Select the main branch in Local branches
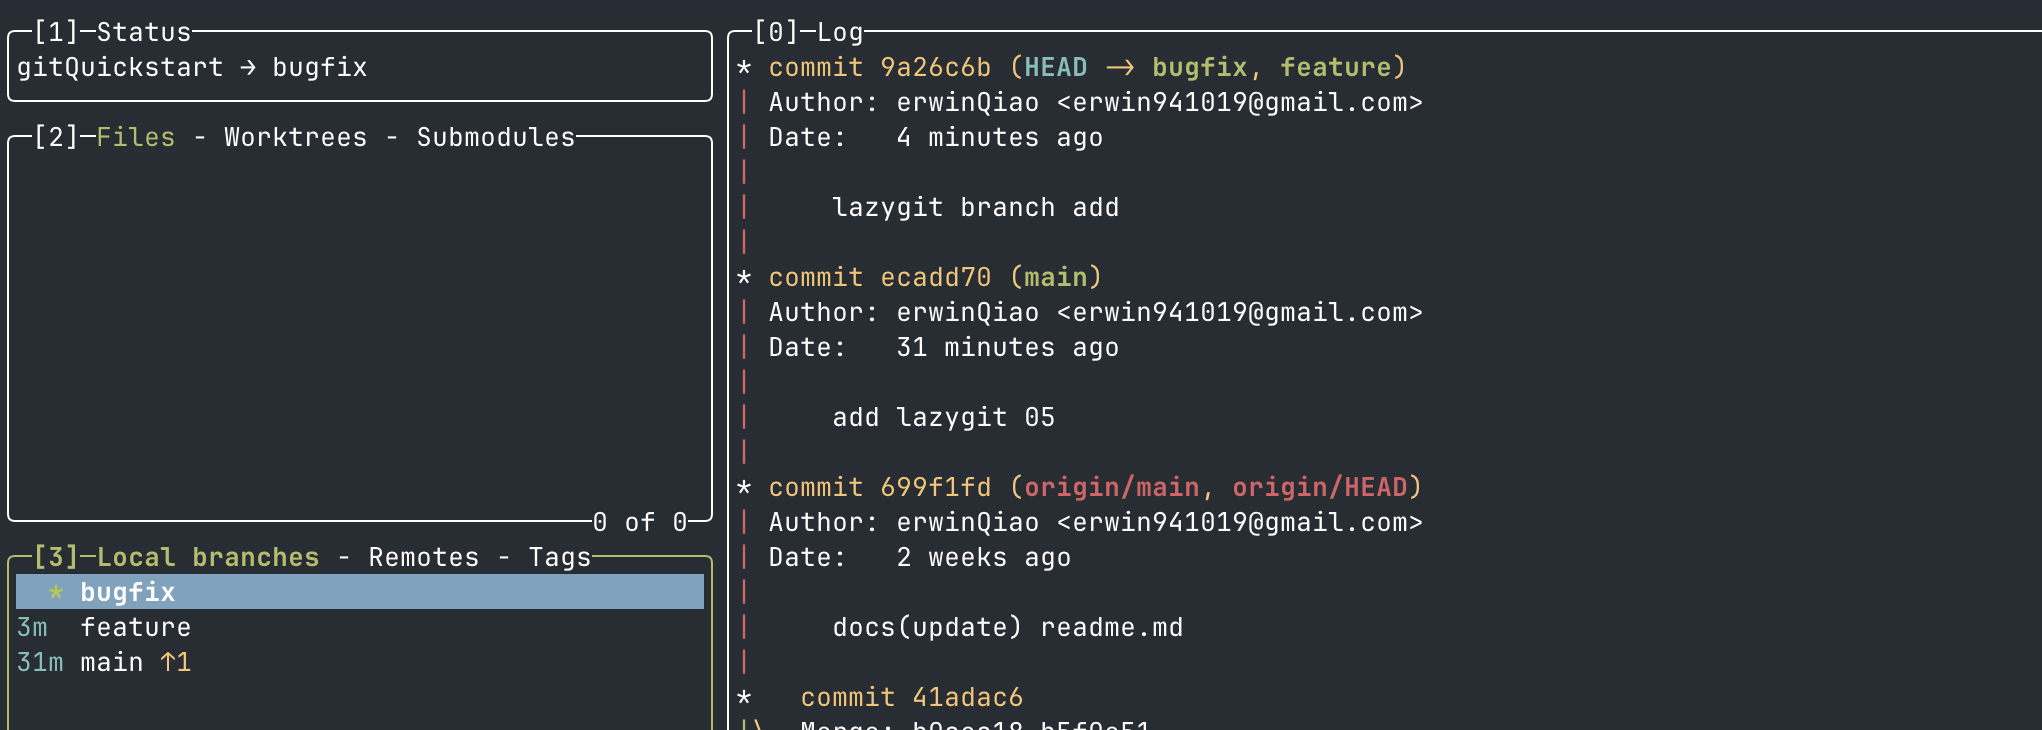The width and height of the screenshot is (2042, 730). pyautogui.click(x=111, y=663)
